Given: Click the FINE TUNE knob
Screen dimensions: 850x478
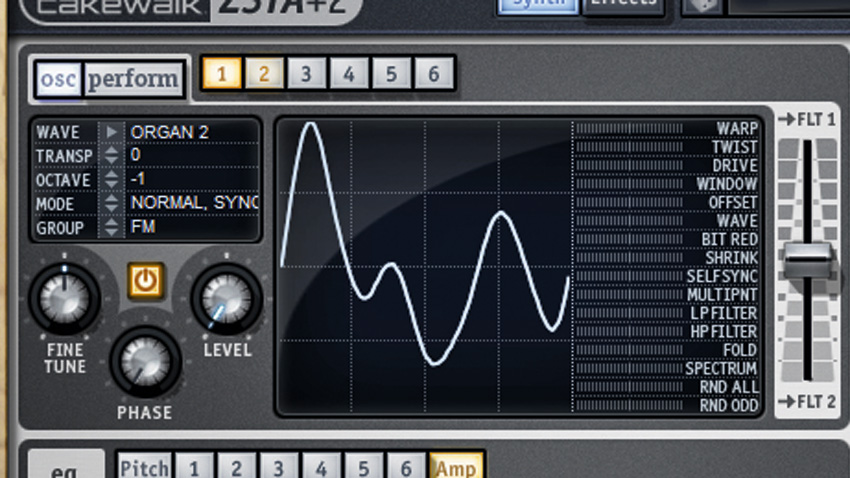Looking at the screenshot, I should coord(65,299).
